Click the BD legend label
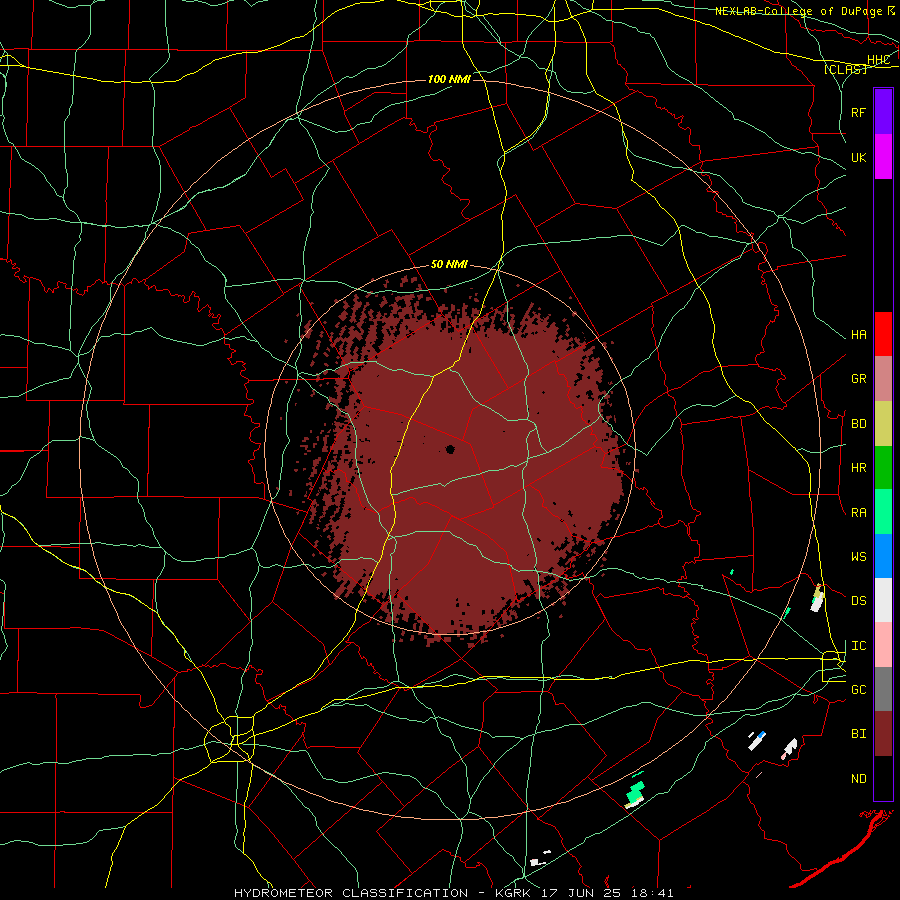This screenshot has width=900, height=900. pos(858,424)
